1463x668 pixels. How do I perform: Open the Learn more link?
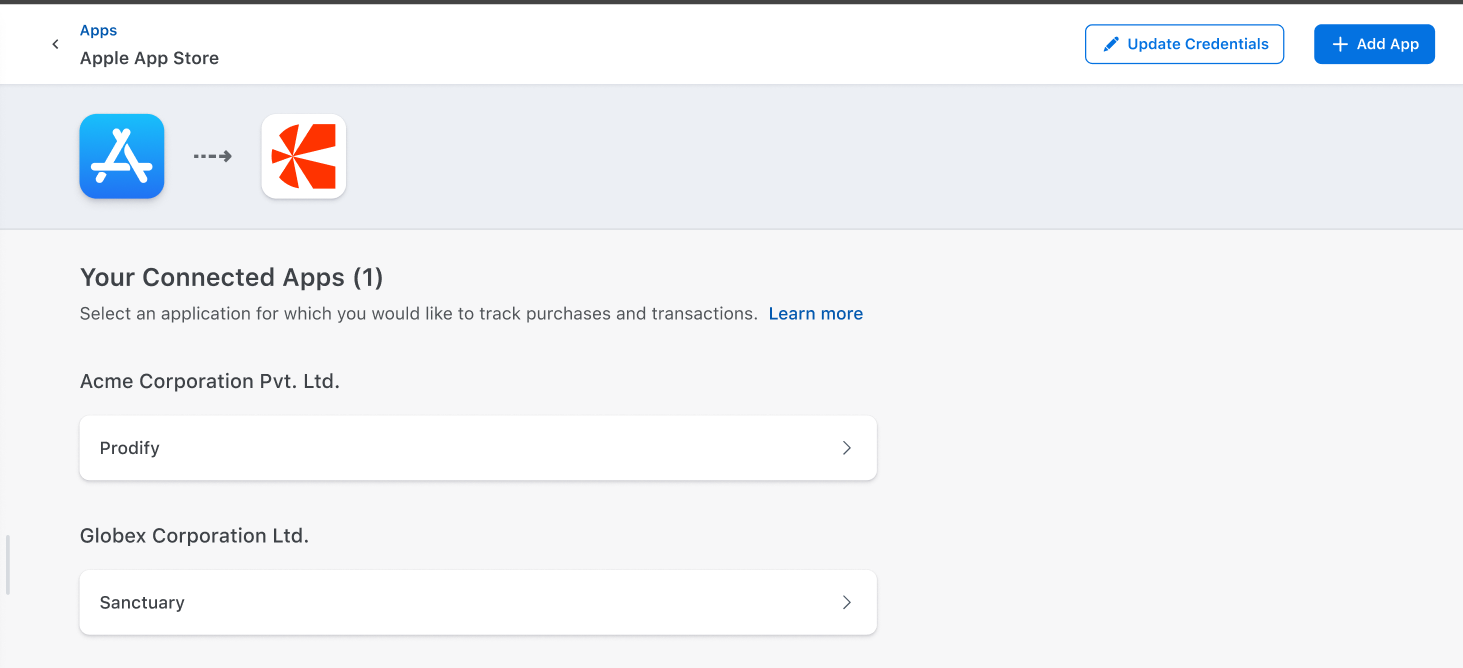pos(815,314)
